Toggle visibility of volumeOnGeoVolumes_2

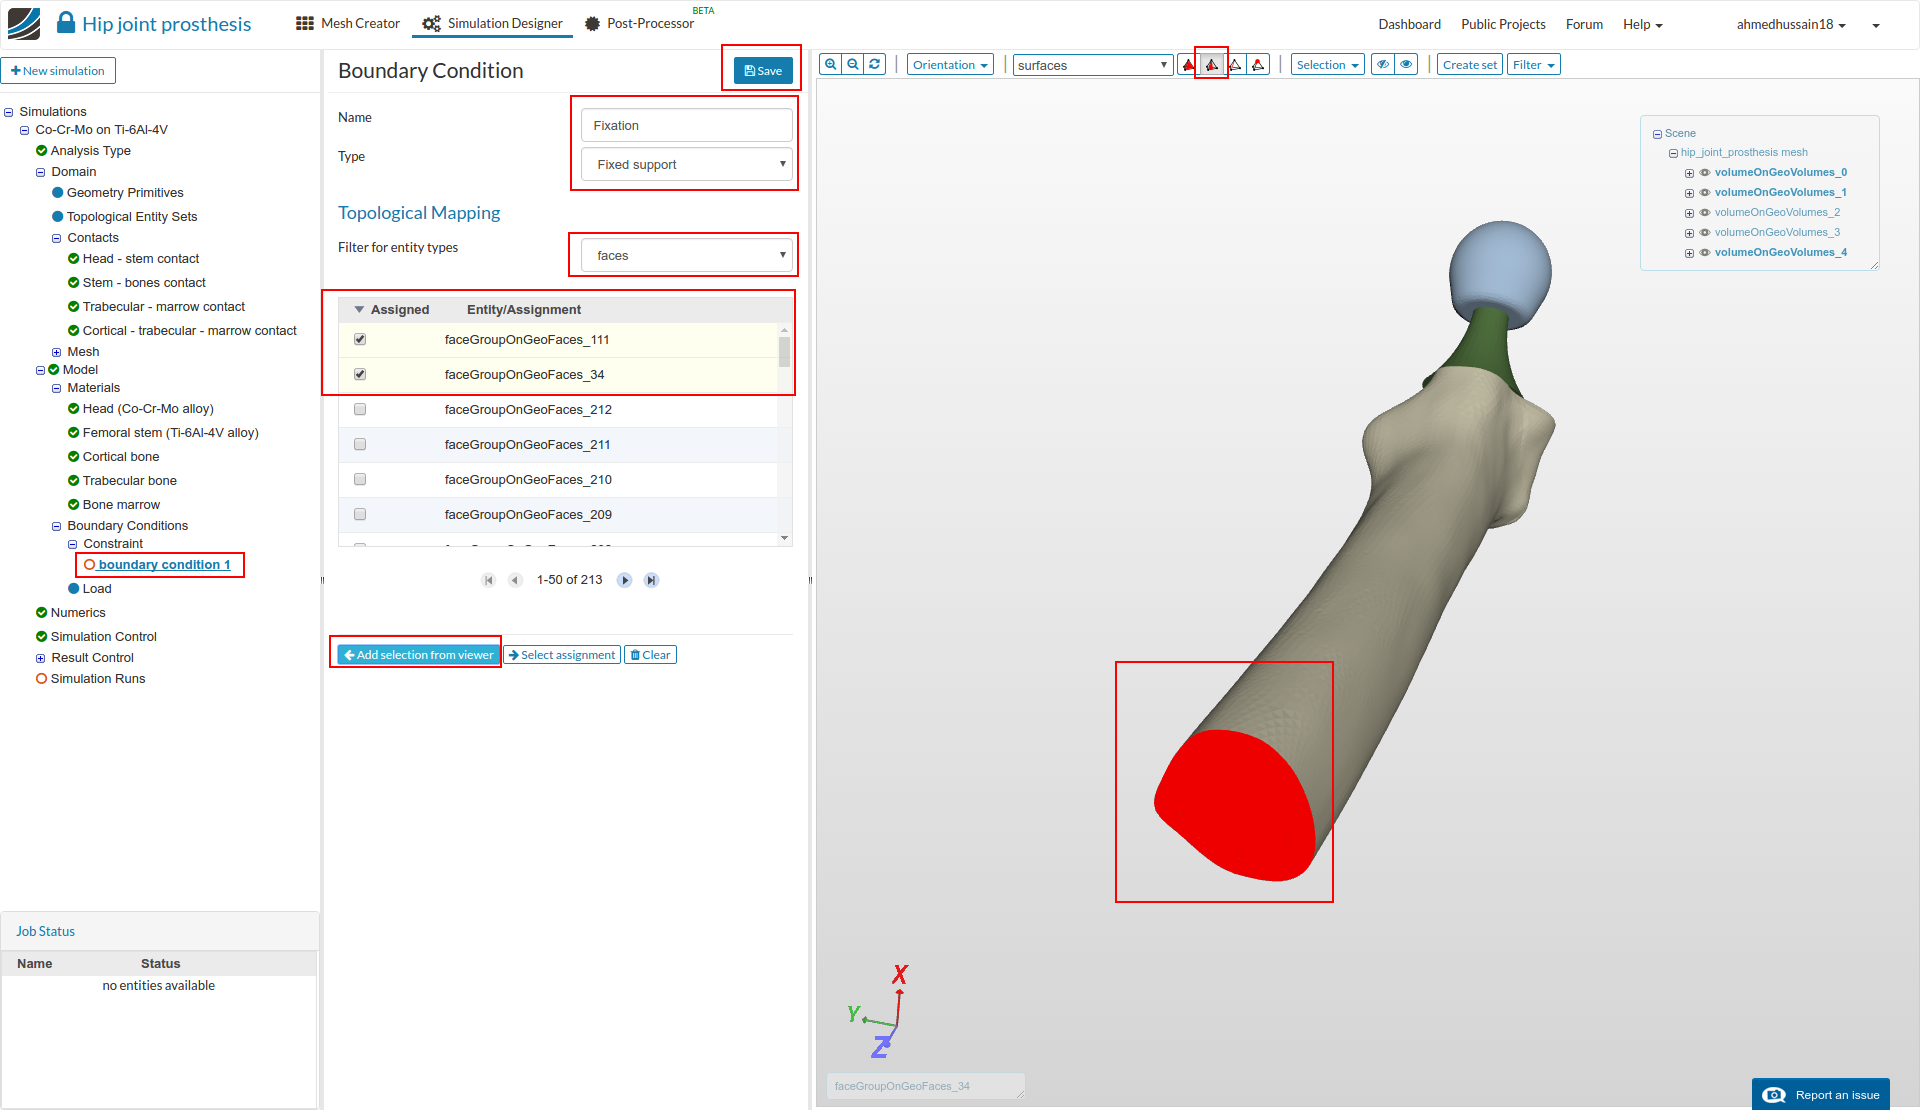(x=1705, y=213)
